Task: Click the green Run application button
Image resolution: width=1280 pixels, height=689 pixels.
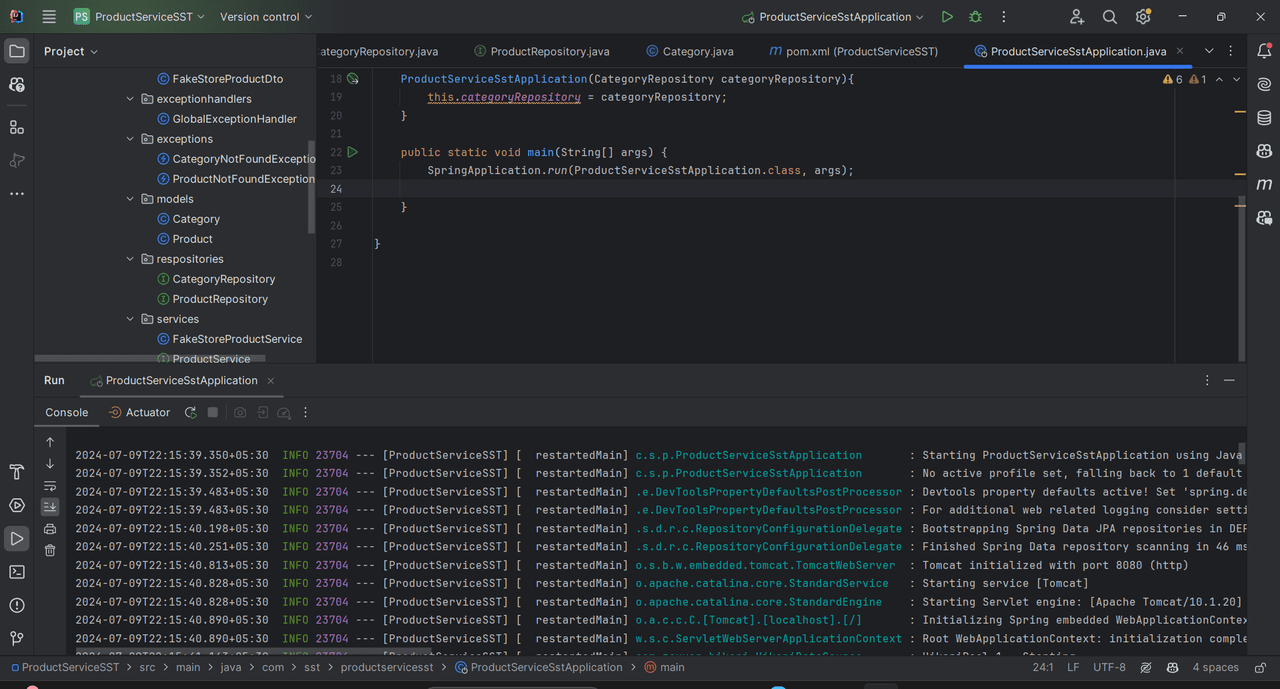Action: tap(947, 17)
